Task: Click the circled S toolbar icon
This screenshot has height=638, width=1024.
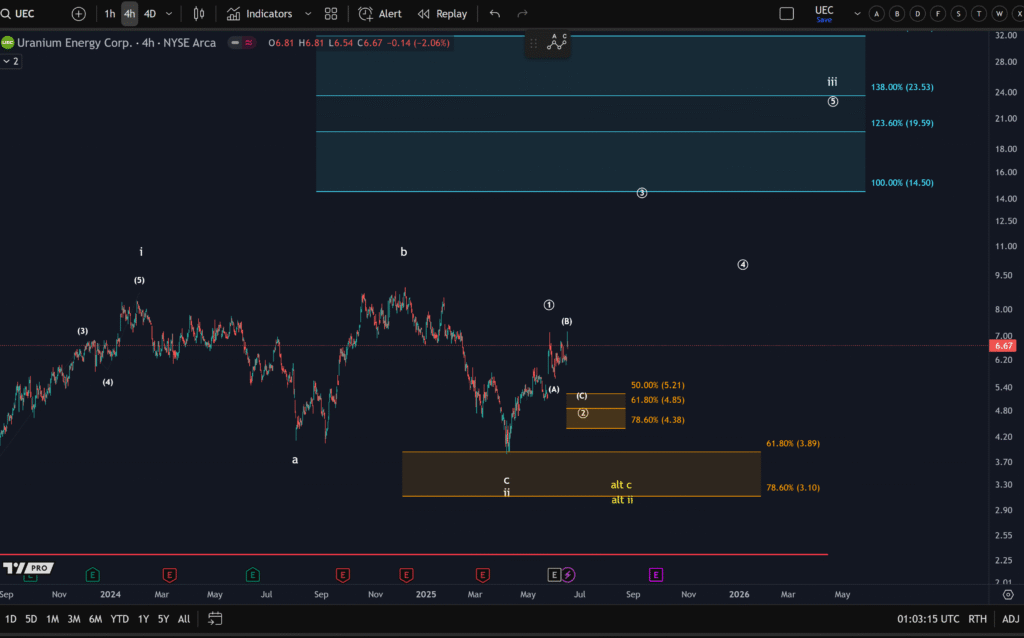Action: [x=959, y=14]
